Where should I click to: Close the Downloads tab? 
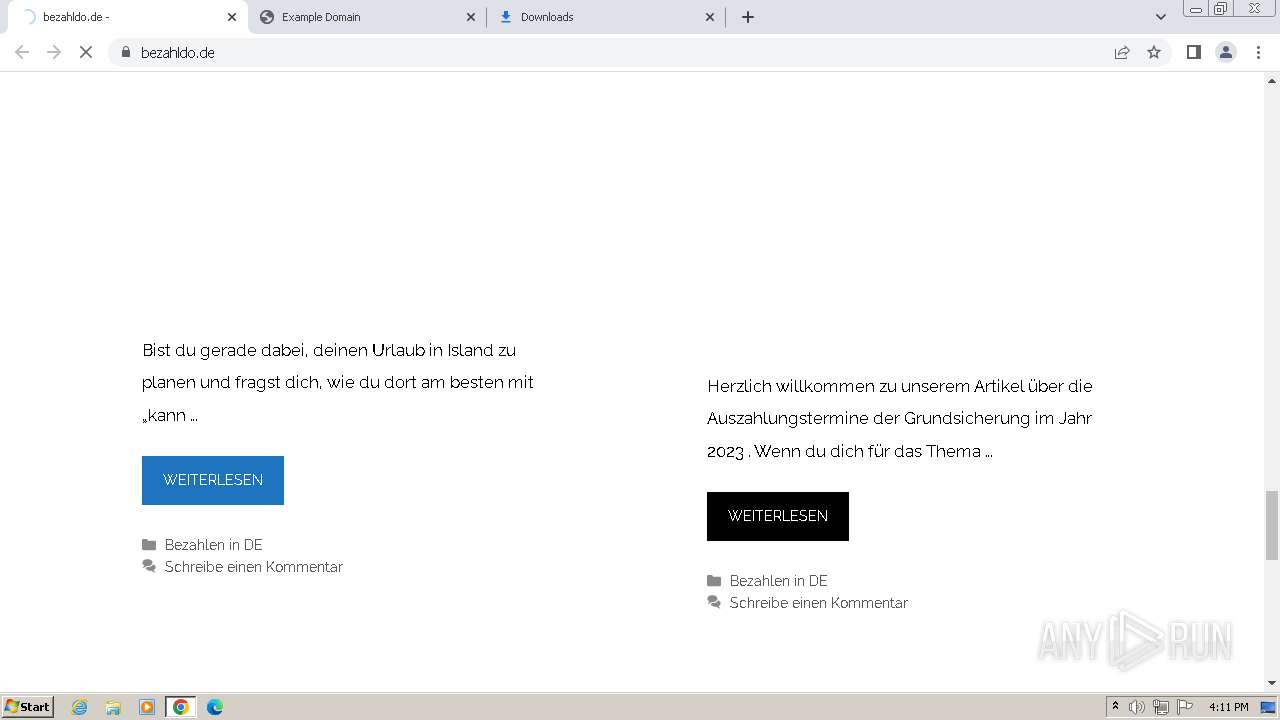pos(710,17)
